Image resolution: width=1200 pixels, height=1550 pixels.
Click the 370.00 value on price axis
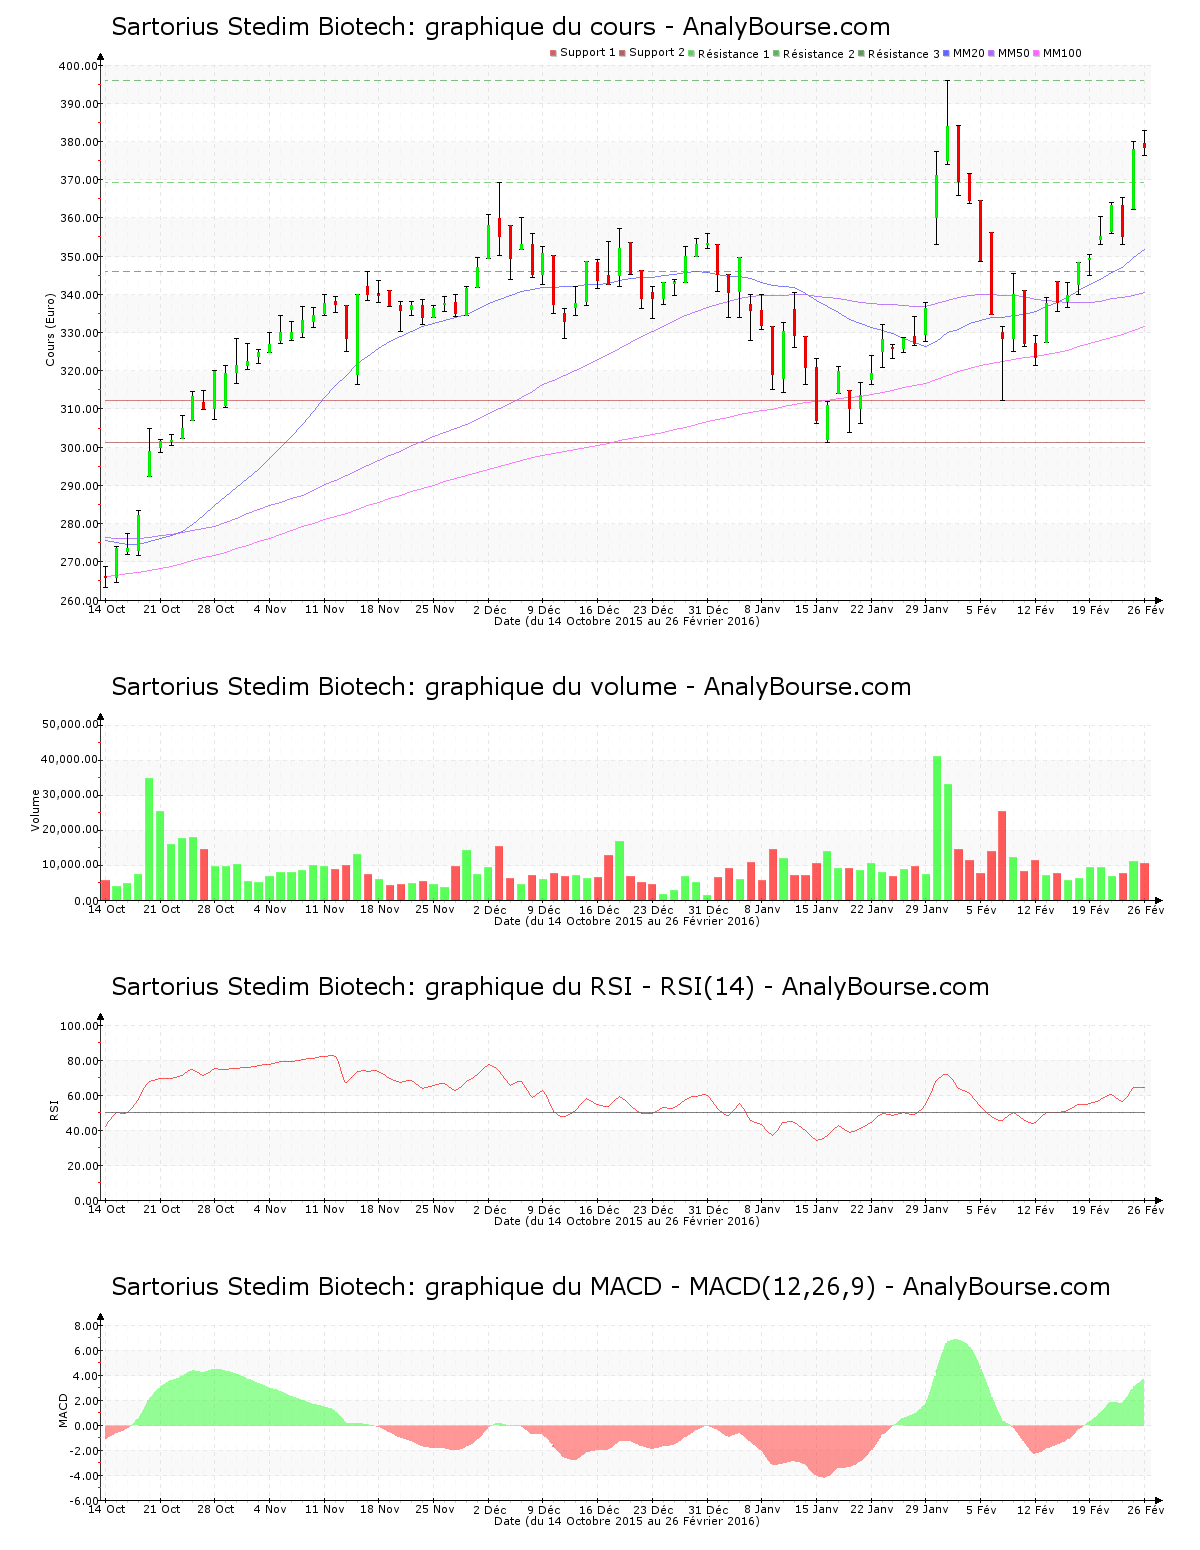(x=78, y=180)
